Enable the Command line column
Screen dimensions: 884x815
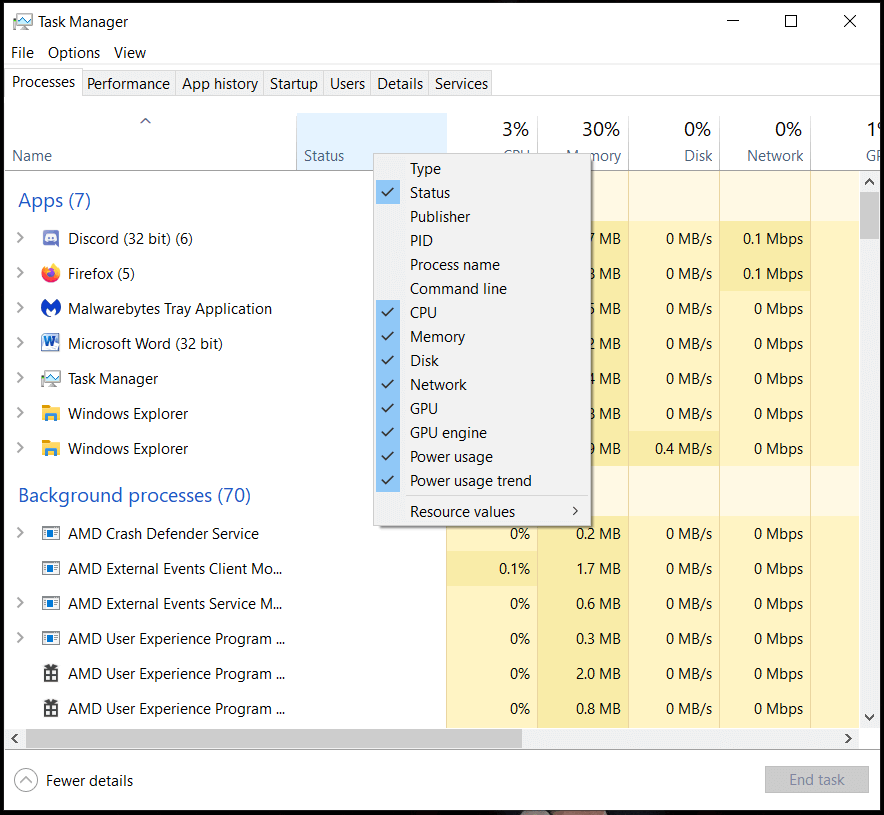pyautogui.click(x=482, y=289)
